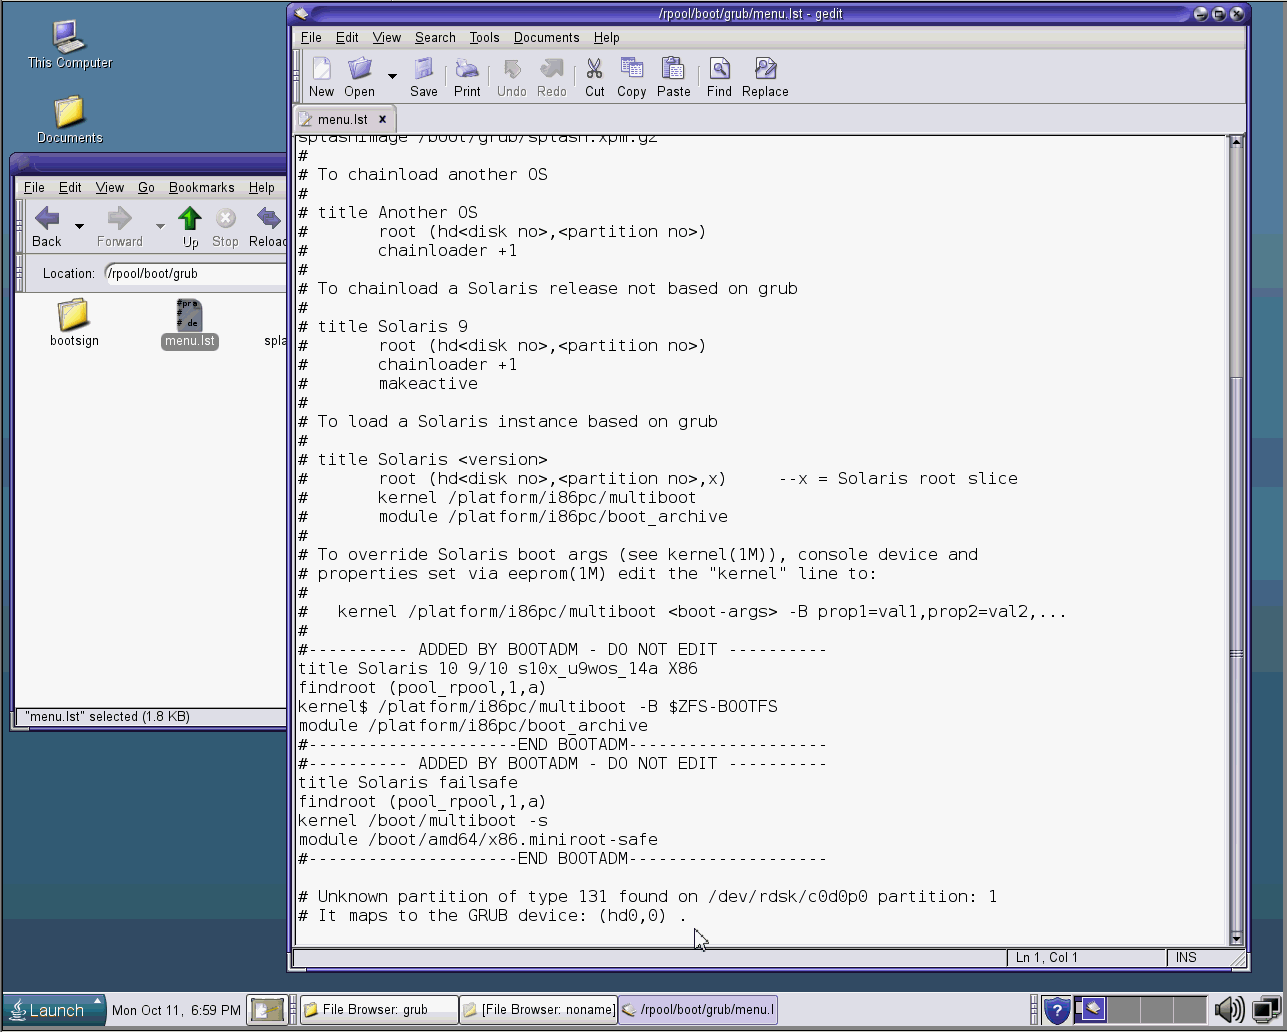Place cursor on 'findroot (pool_rpool,1,a)' first occurrence
Screen dimensions: 1287x1032
coord(422,688)
